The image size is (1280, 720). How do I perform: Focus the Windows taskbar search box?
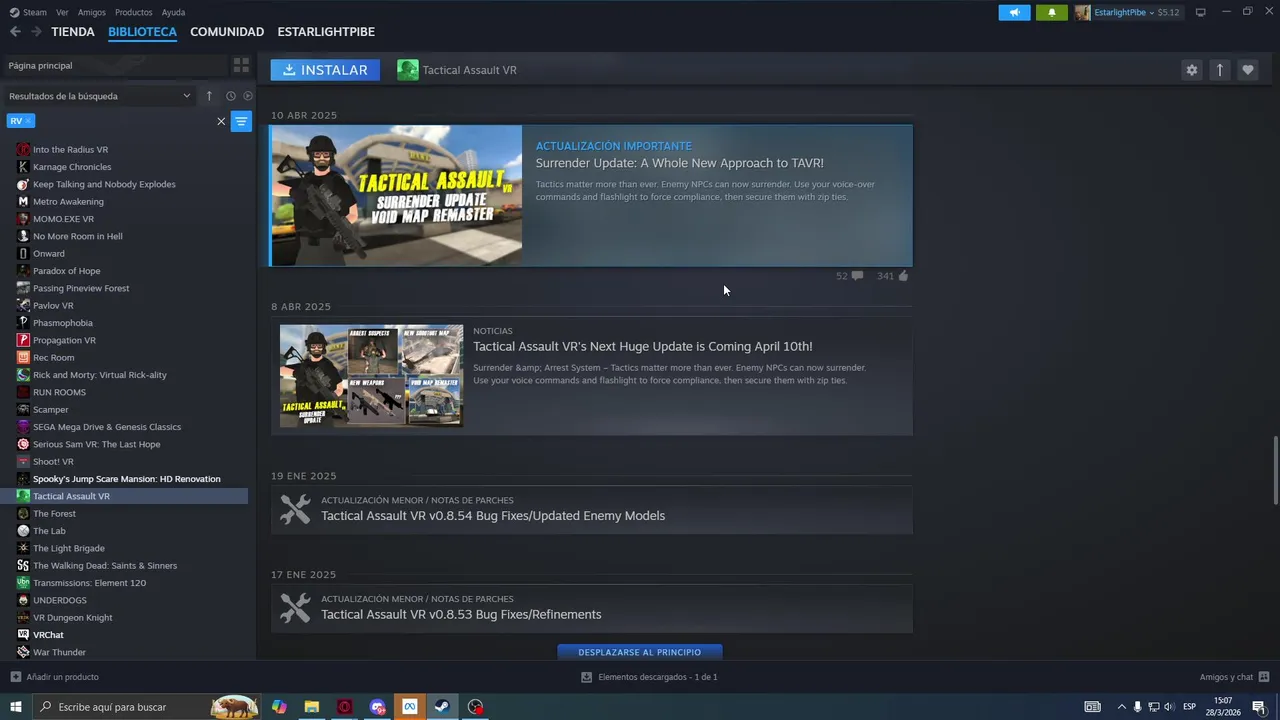tap(146, 707)
